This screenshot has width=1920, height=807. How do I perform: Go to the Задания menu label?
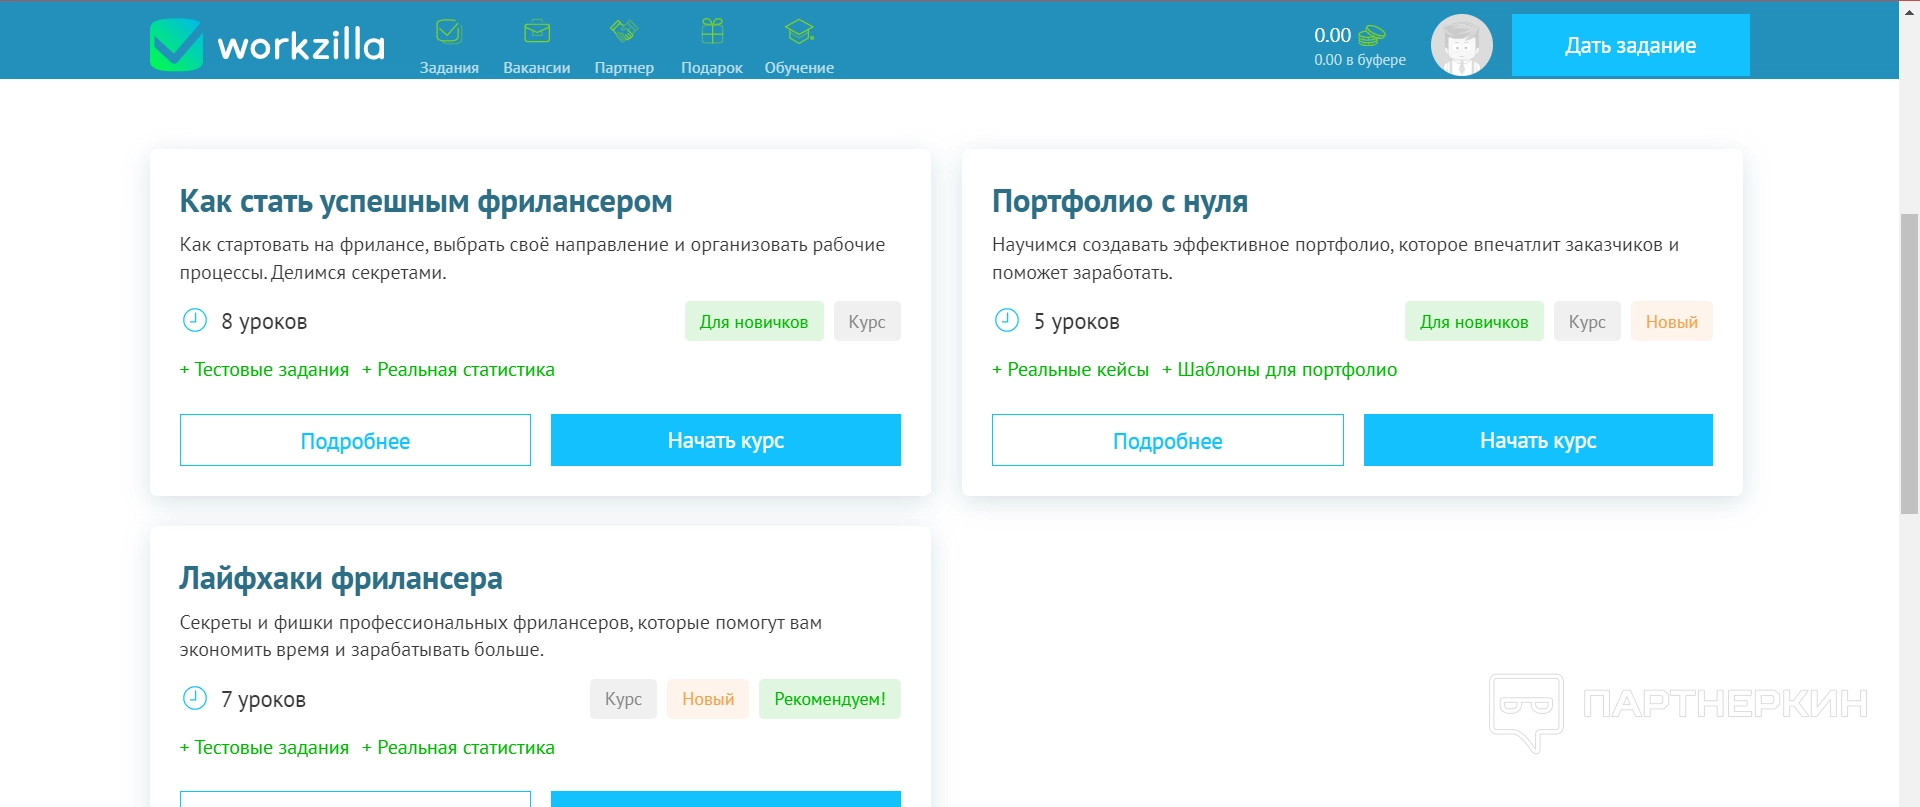tap(449, 68)
